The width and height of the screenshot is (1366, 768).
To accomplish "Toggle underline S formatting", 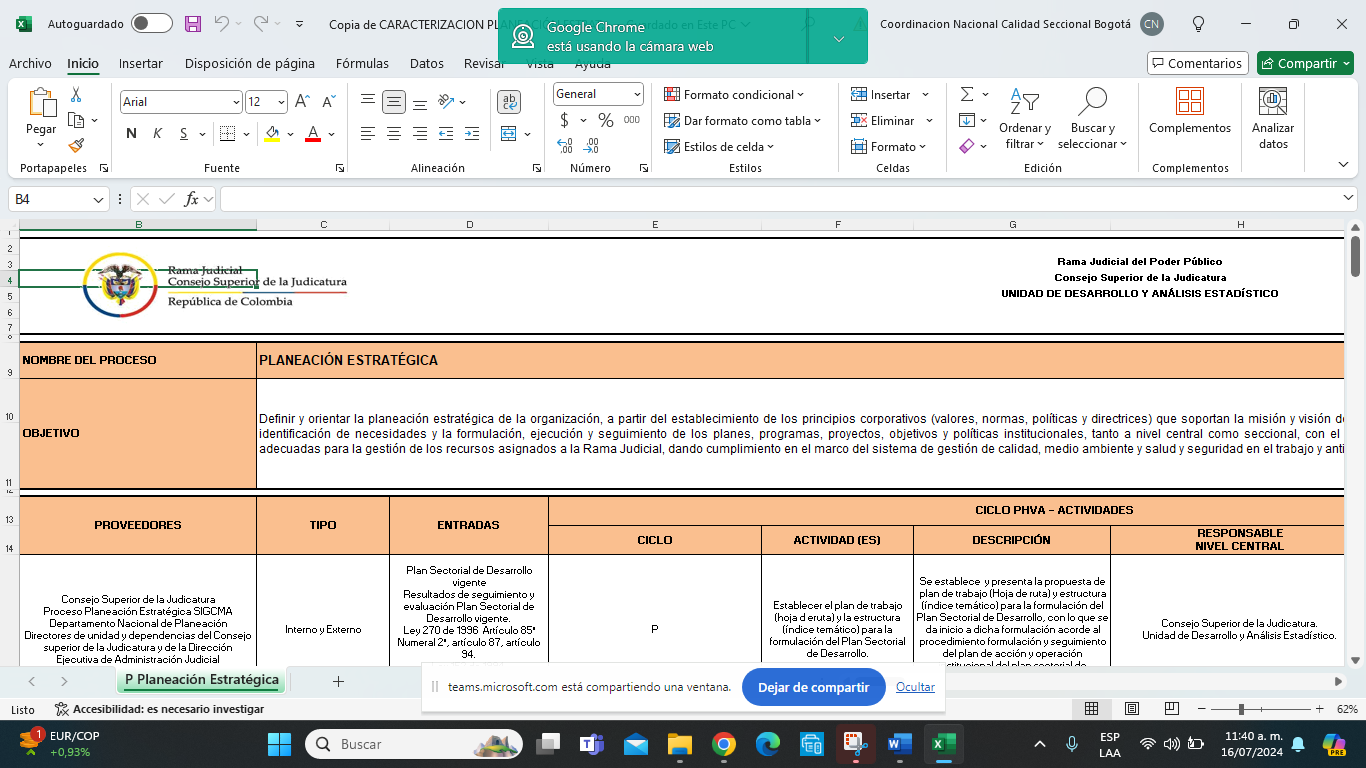I will coord(184,134).
